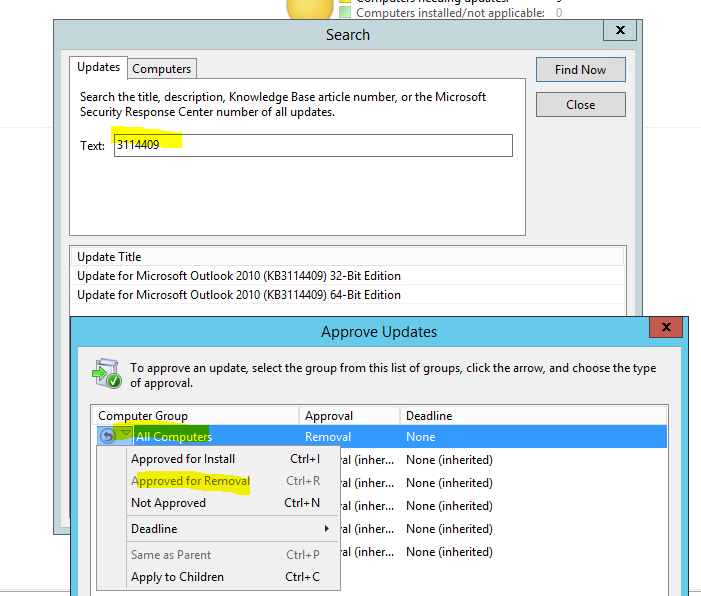This screenshot has width=701, height=596.
Task: Click Same as Parent menu entry
Action: (219, 555)
